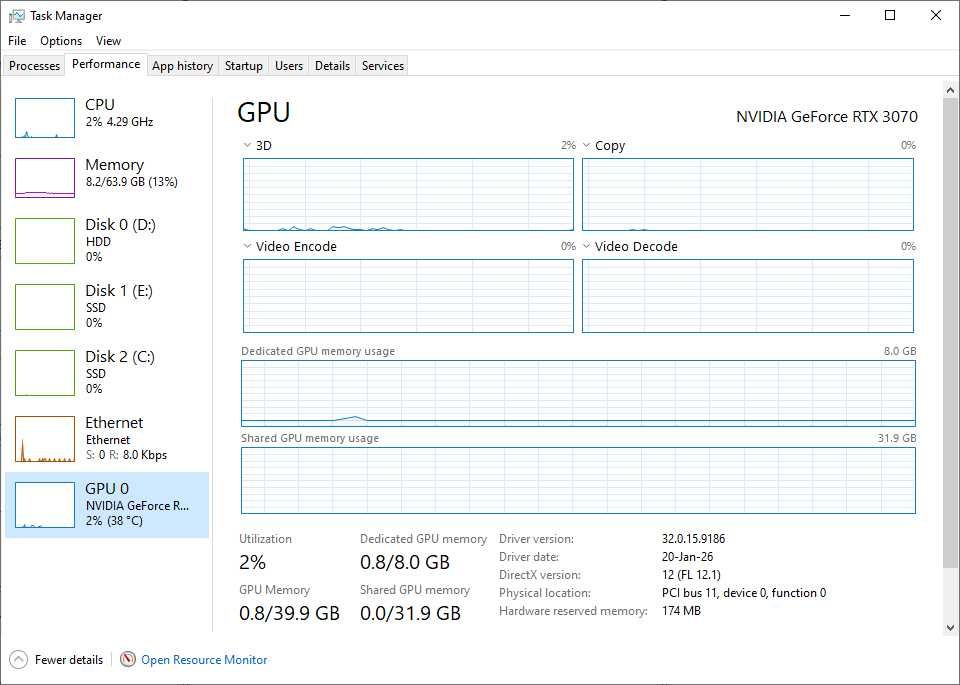Screen dimensions: 960x685
Task: Select the CPU usage graph thumbnail
Action: pos(45,118)
